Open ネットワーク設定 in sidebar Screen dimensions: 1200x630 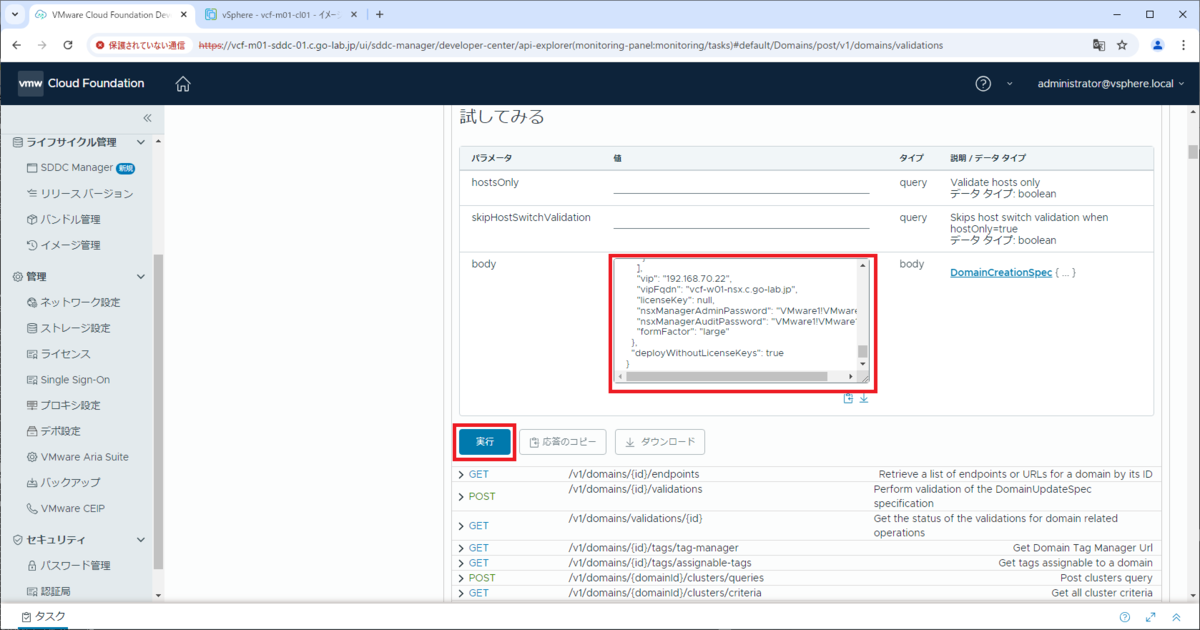73,303
